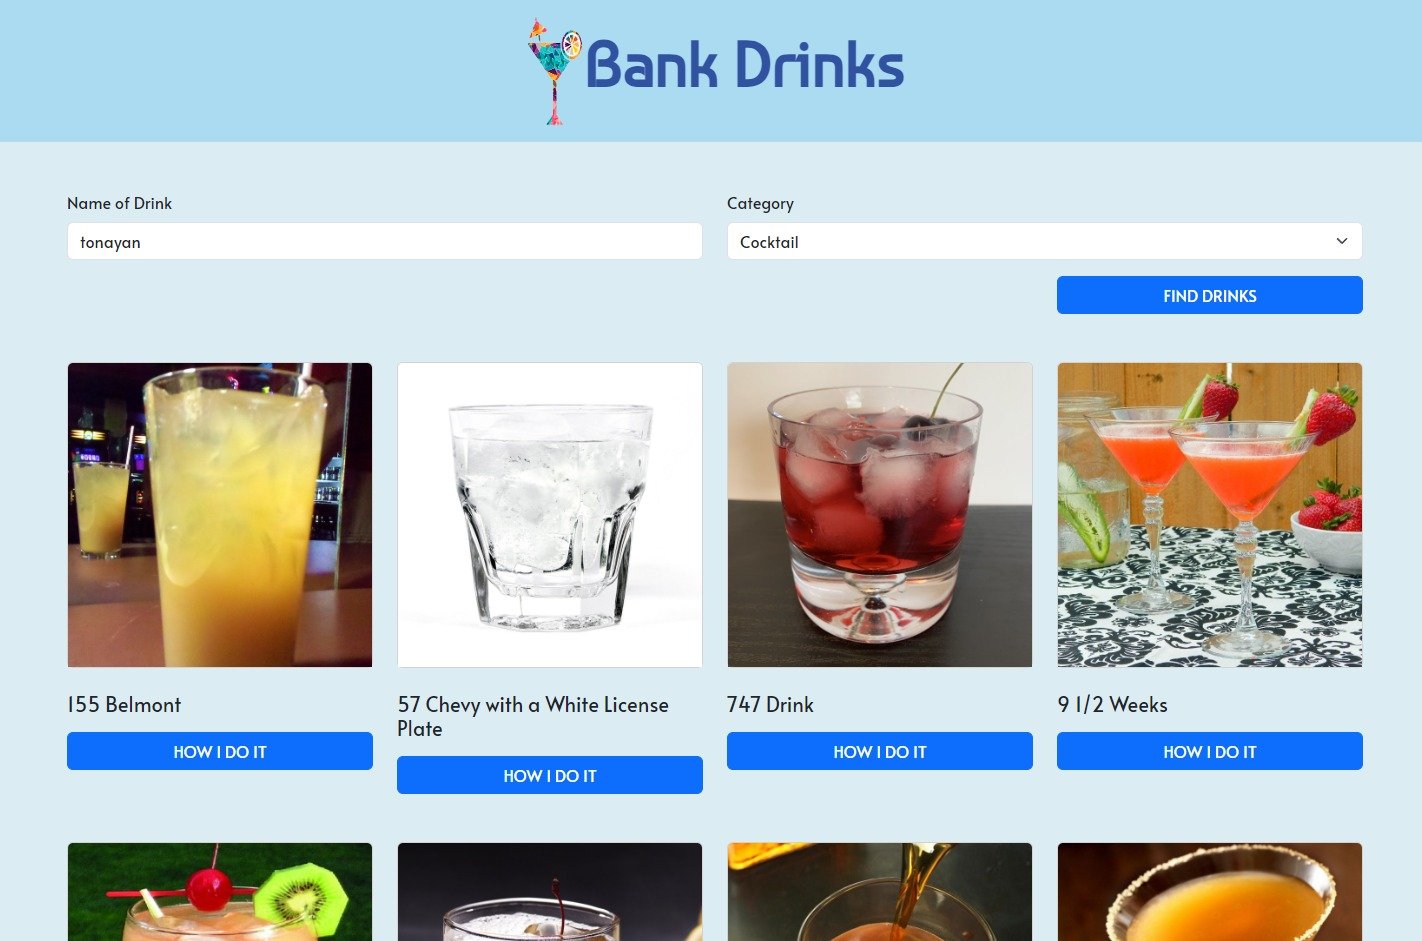The image size is (1422, 941).
Task: Open the dark cherry cocktail thumbnail in second row
Action: 550,891
